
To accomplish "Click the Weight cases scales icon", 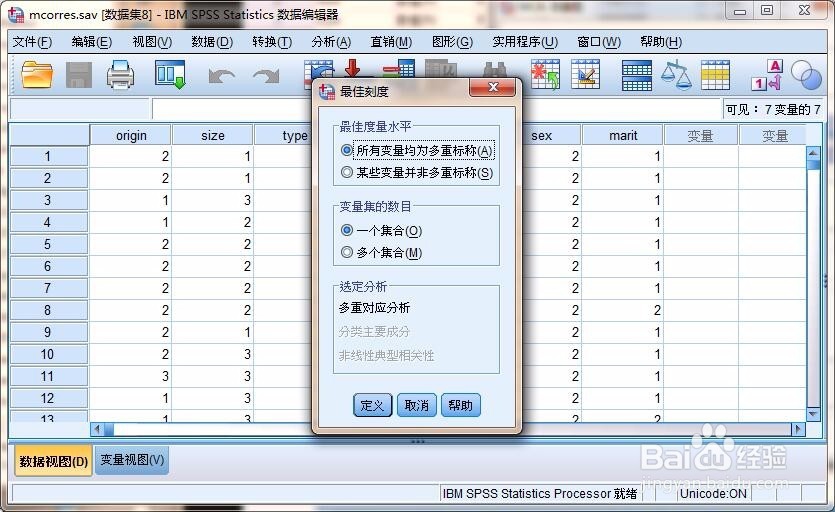I will [676, 74].
